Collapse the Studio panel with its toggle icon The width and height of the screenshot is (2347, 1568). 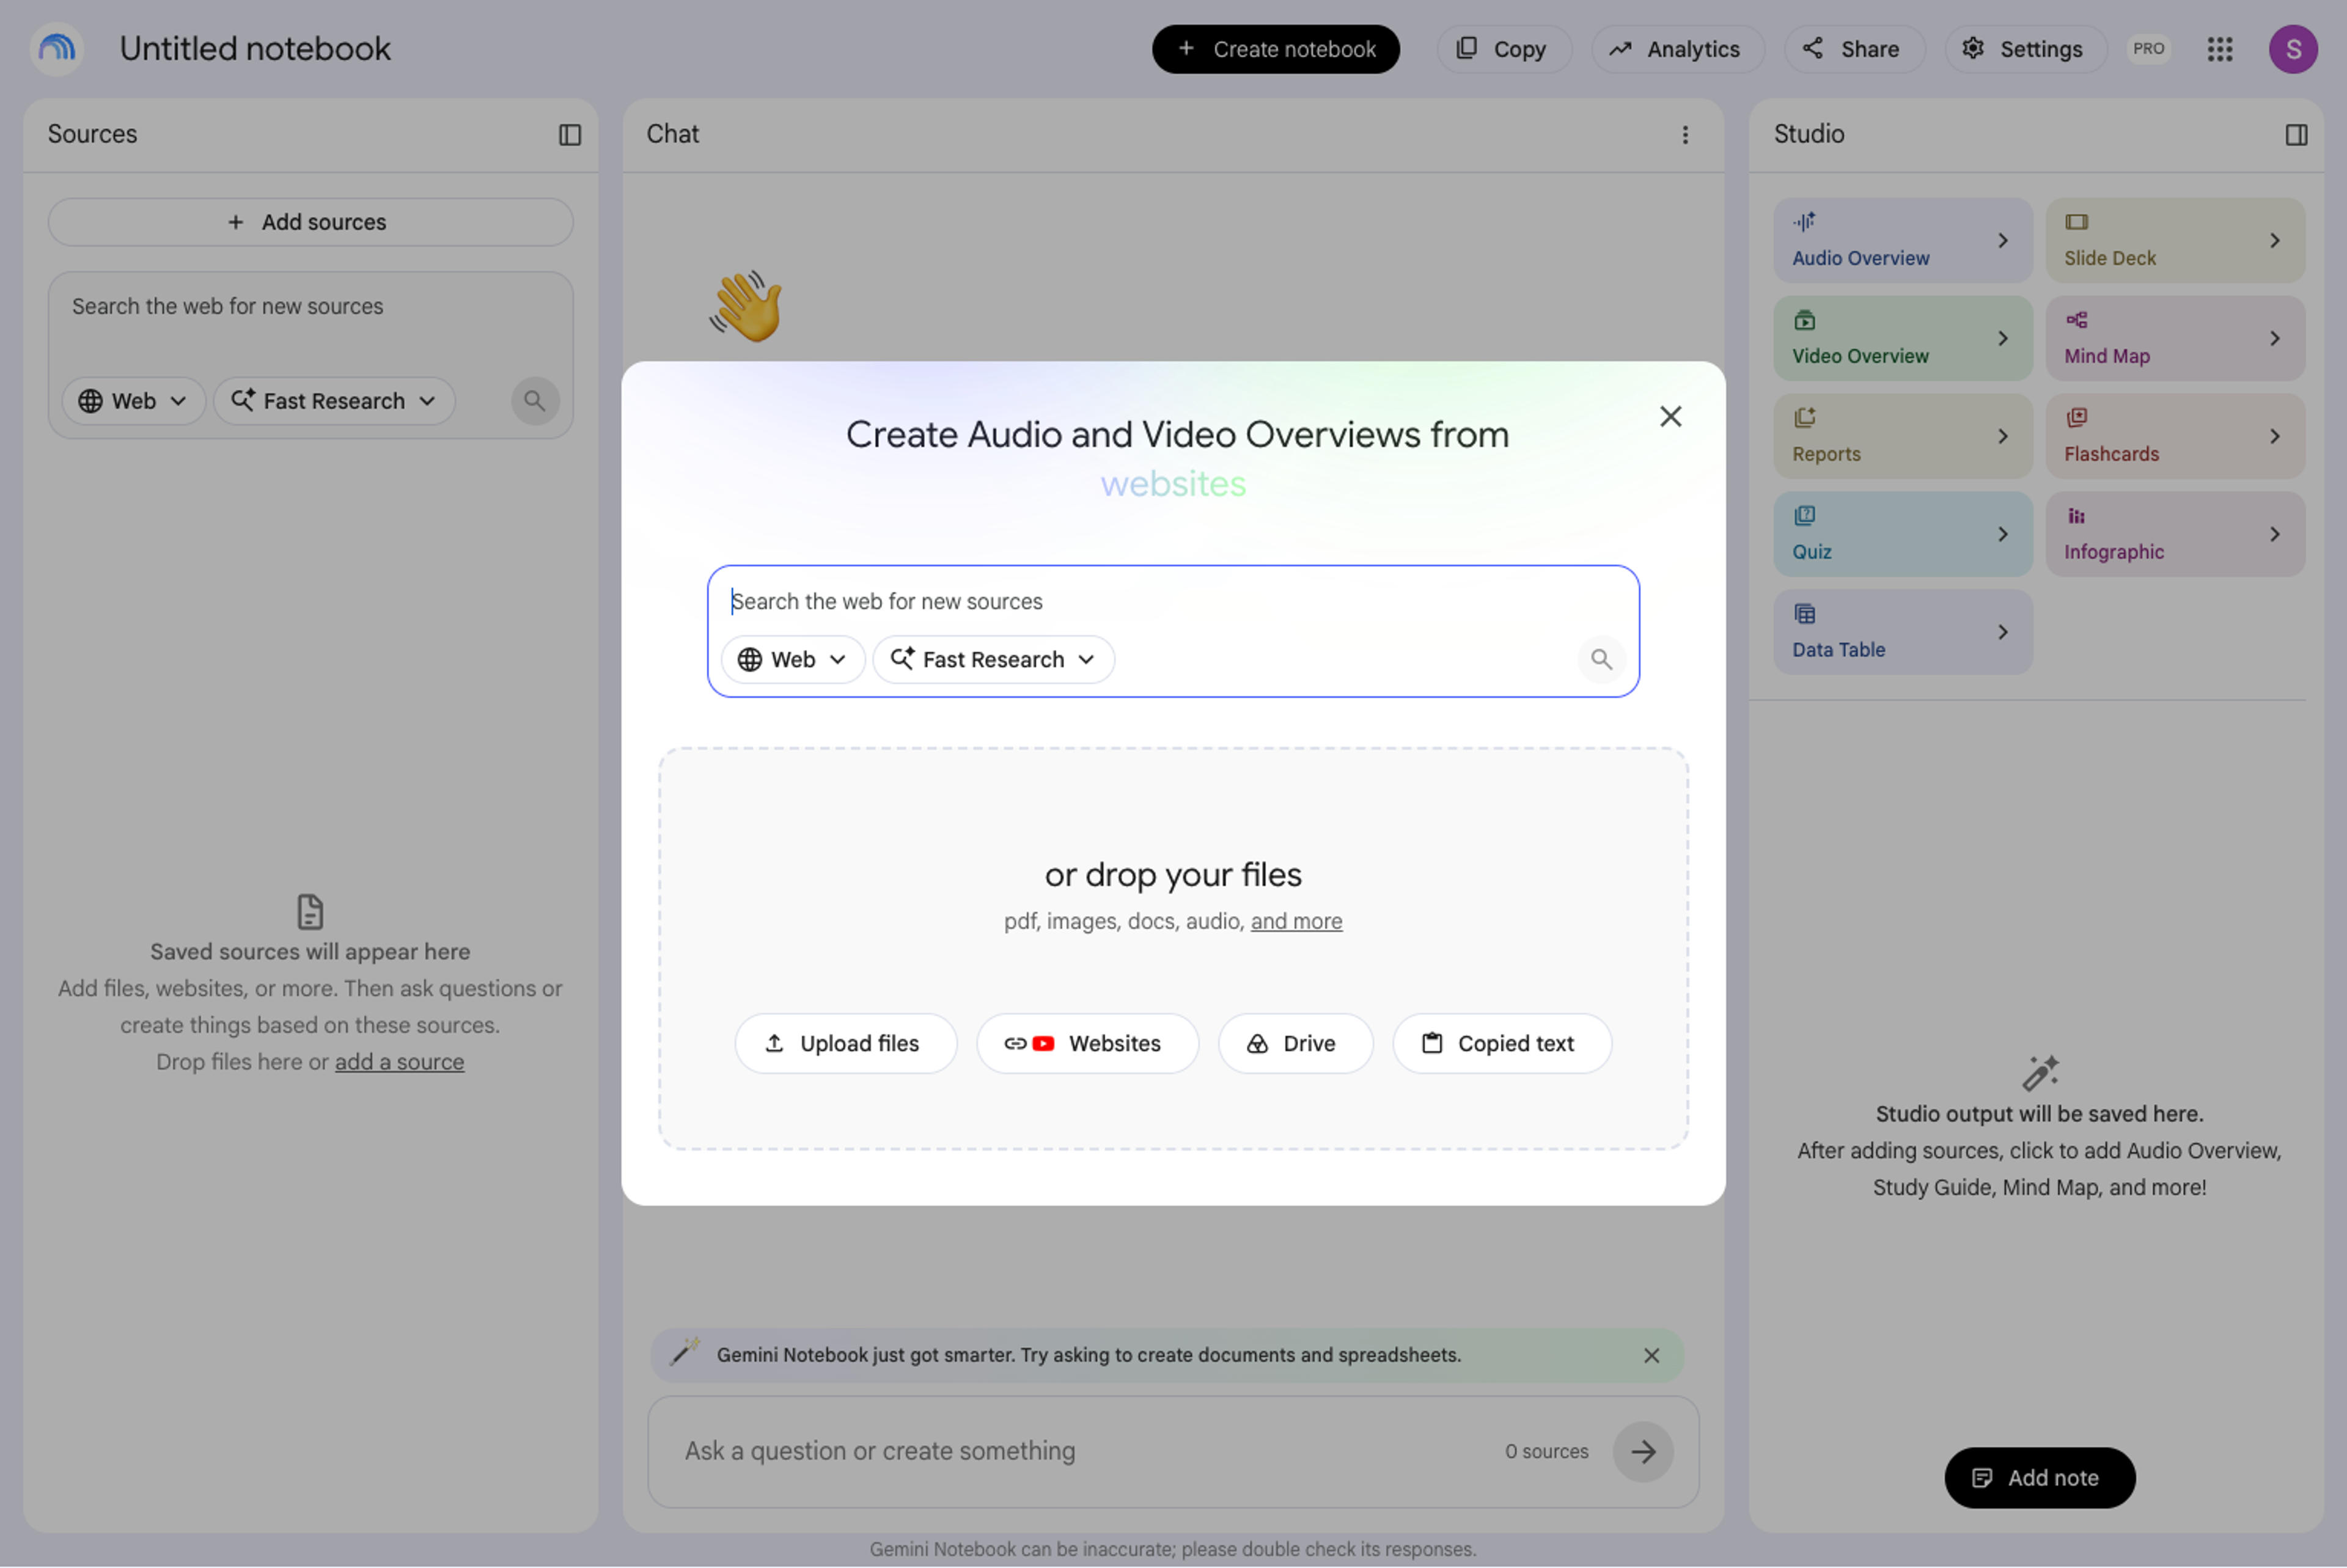[2296, 135]
